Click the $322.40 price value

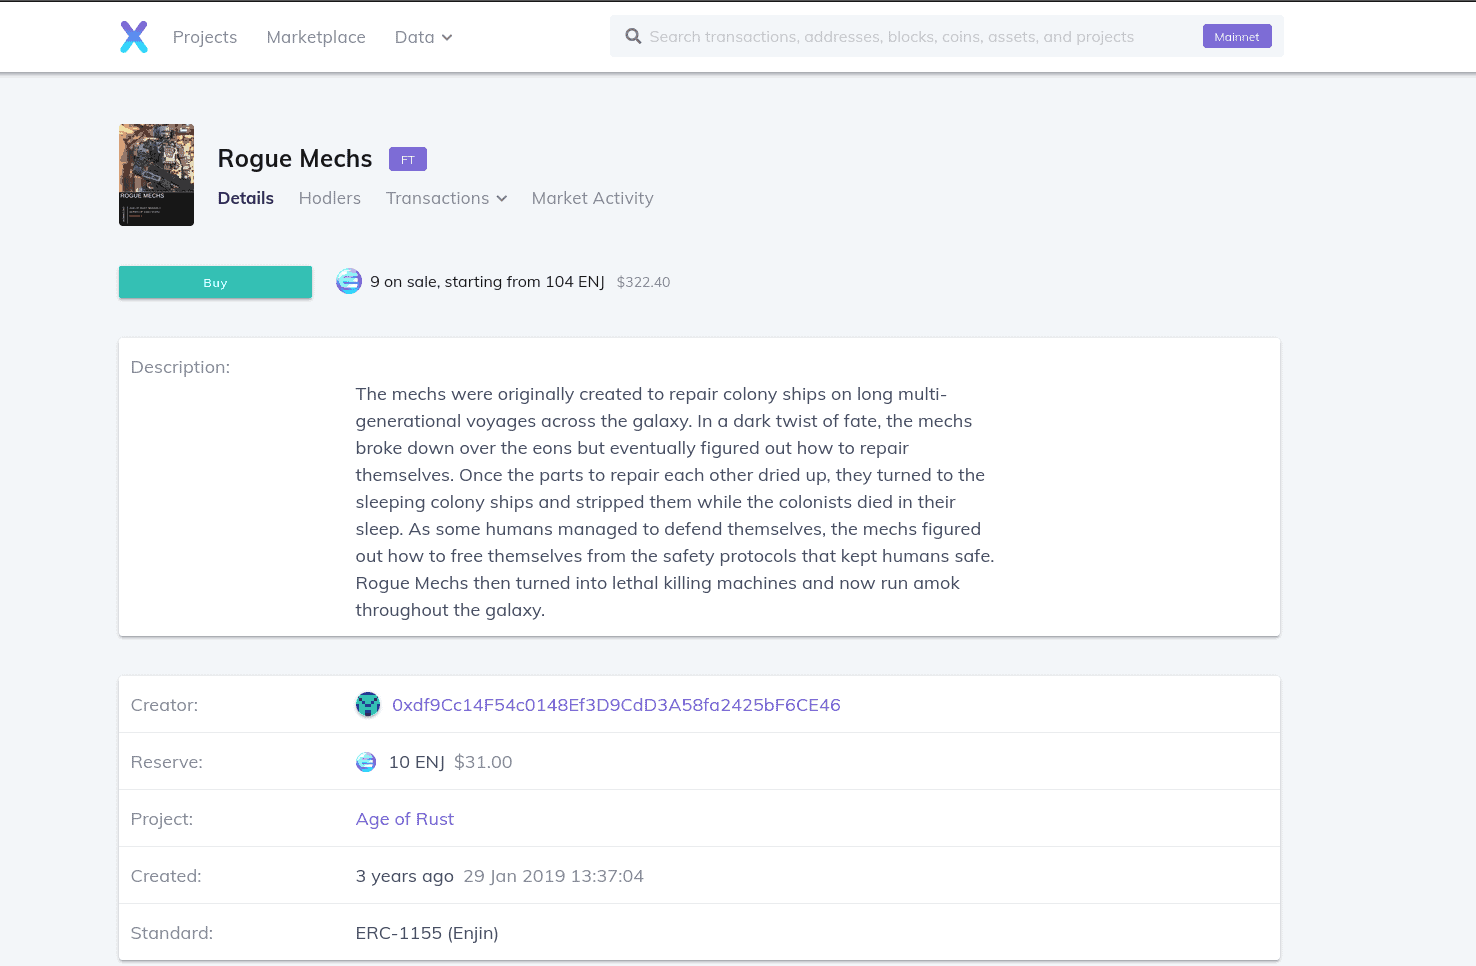(x=643, y=282)
